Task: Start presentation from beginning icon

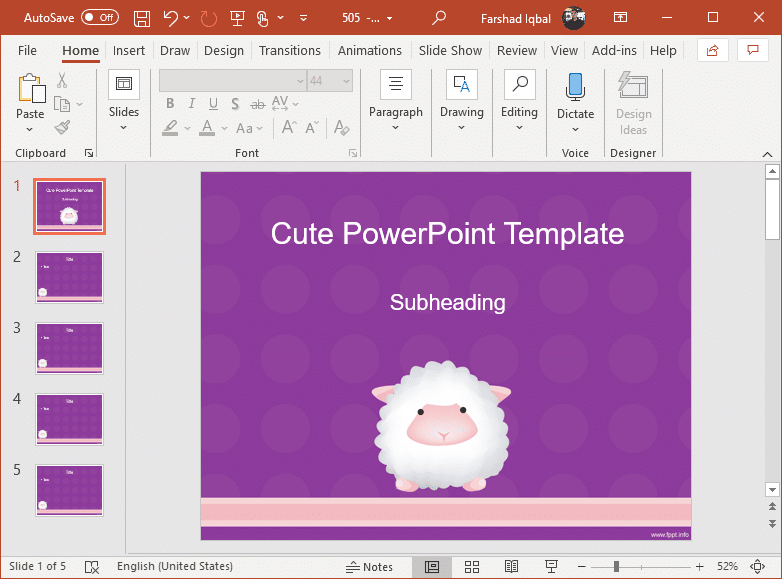Action: point(237,18)
